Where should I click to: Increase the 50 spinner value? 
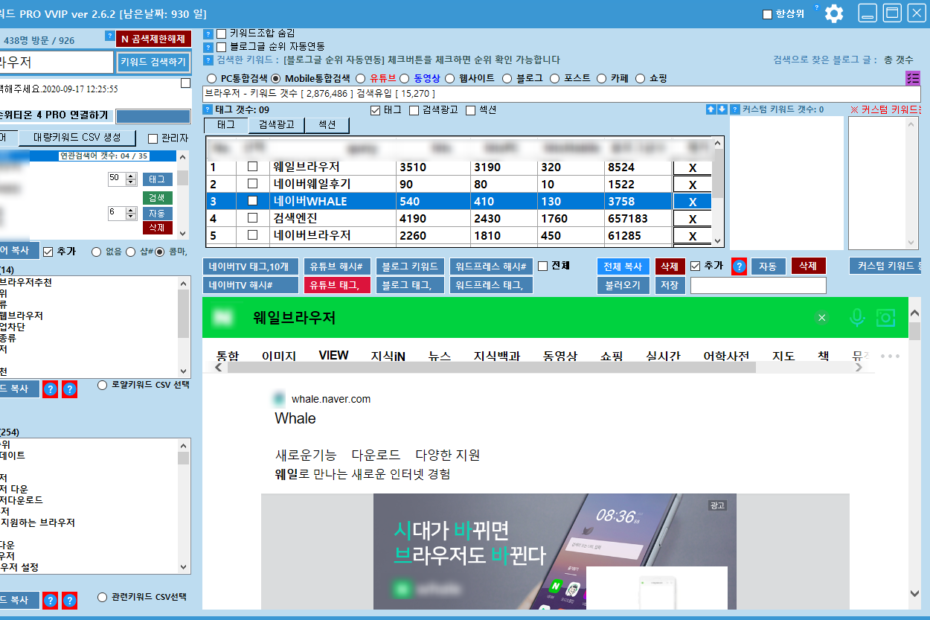(131, 175)
